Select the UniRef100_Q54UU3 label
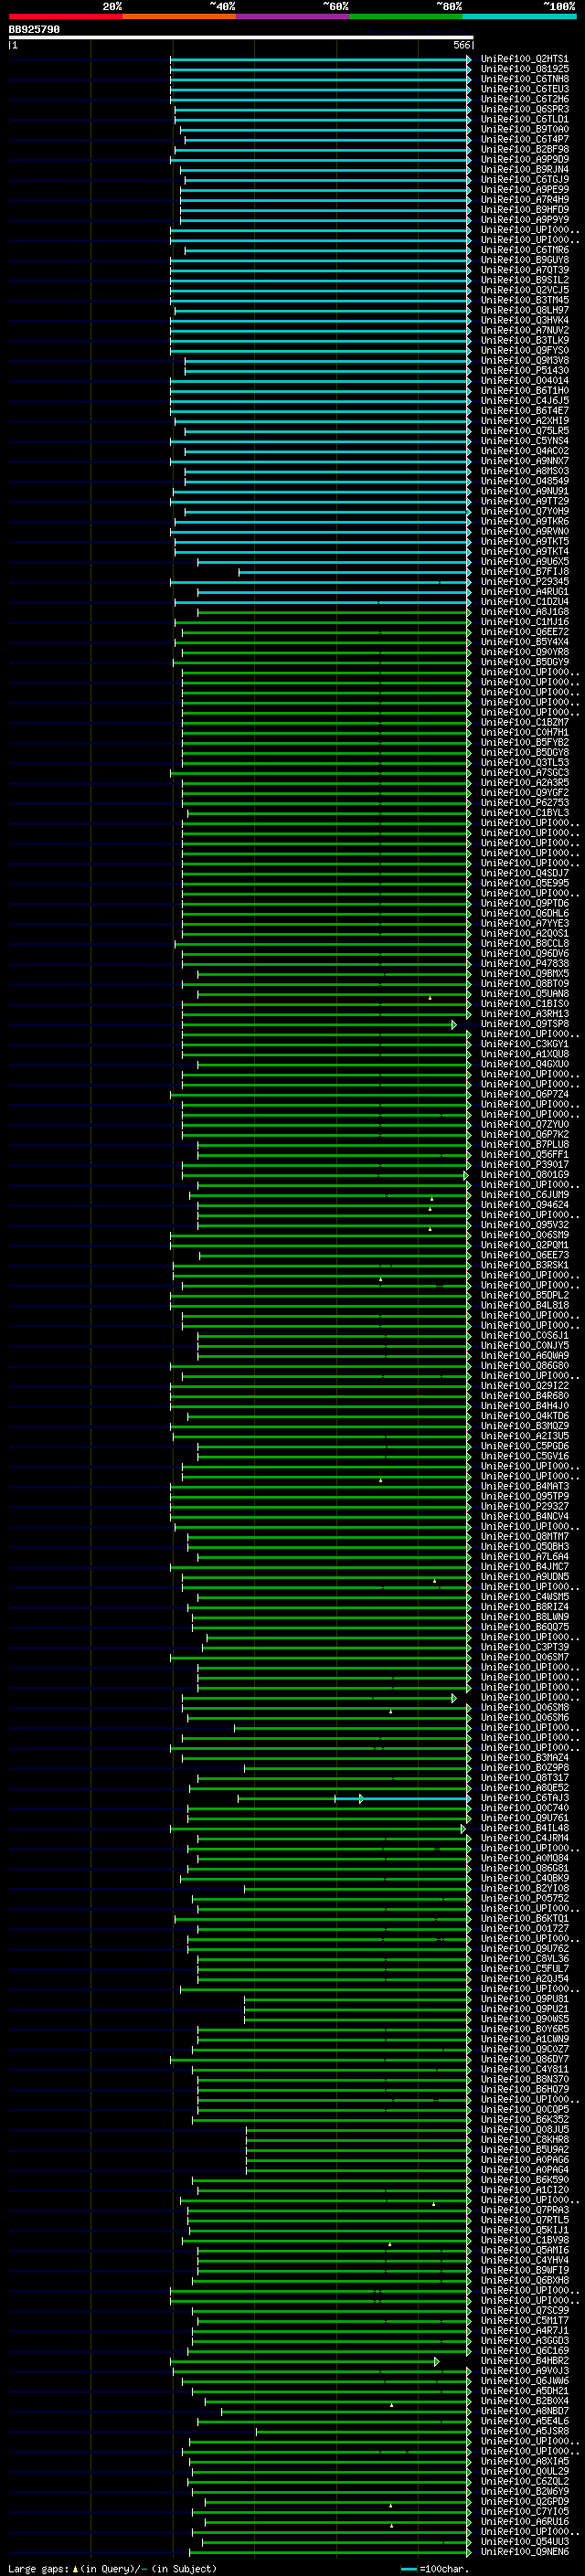 (524, 2543)
